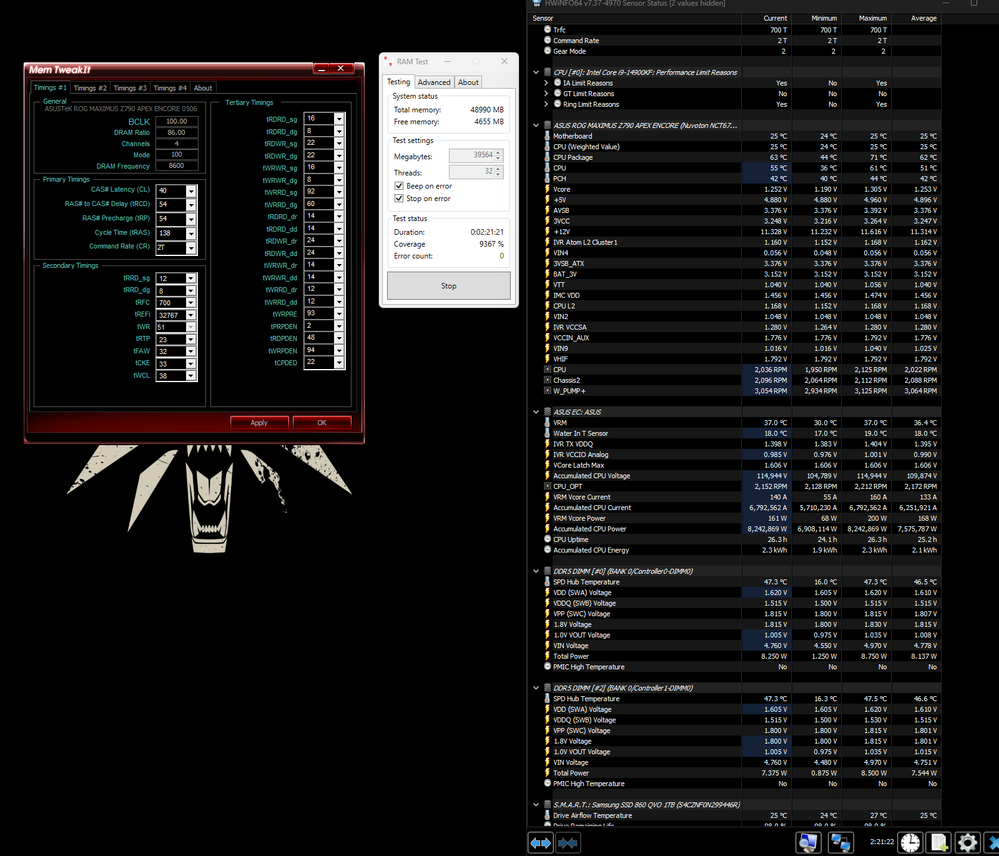
Task: Click round icon beside Gear Mode row
Action: point(547,51)
